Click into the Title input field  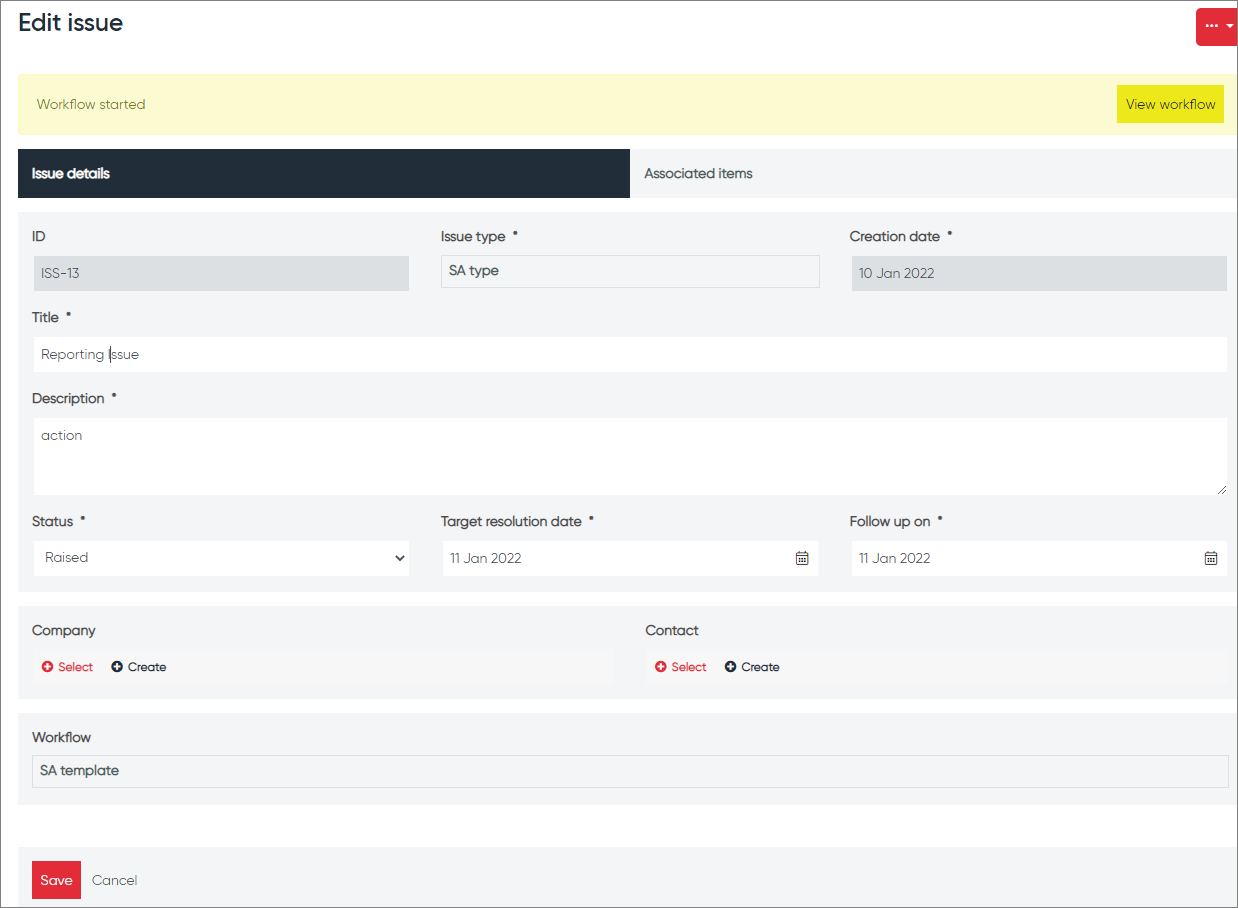pyautogui.click(x=630, y=354)
